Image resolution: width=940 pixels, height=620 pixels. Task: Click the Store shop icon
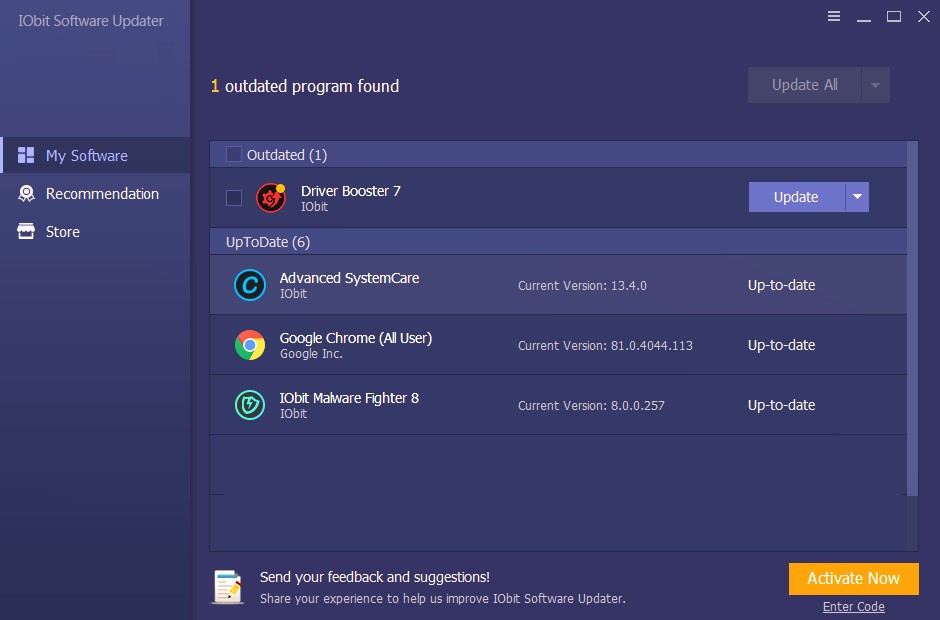[x=26, y=231]
